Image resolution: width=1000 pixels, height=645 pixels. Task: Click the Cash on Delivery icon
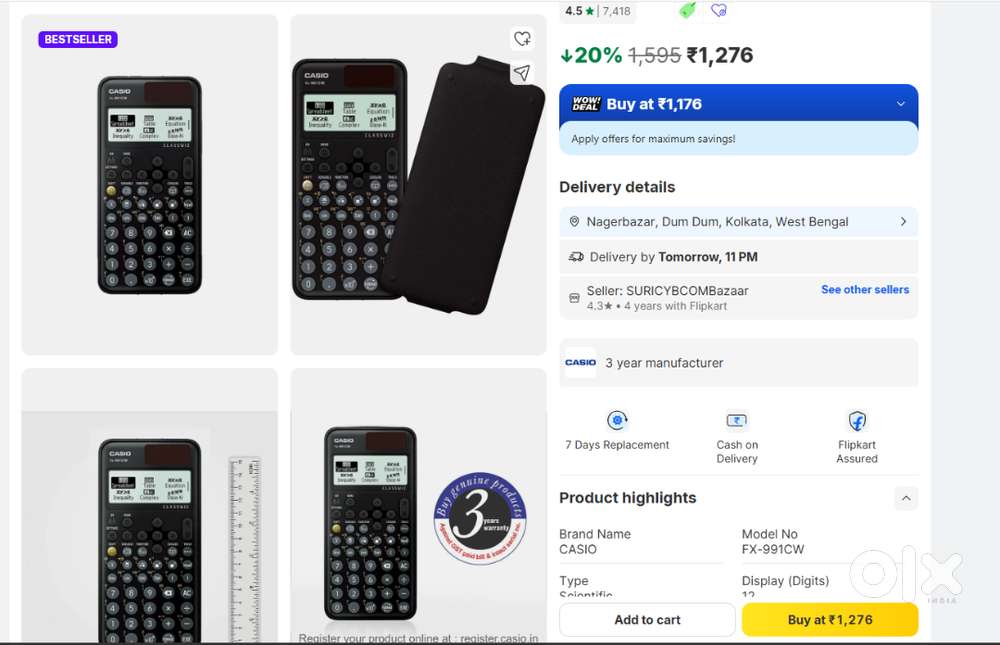(x=737, y=420)
